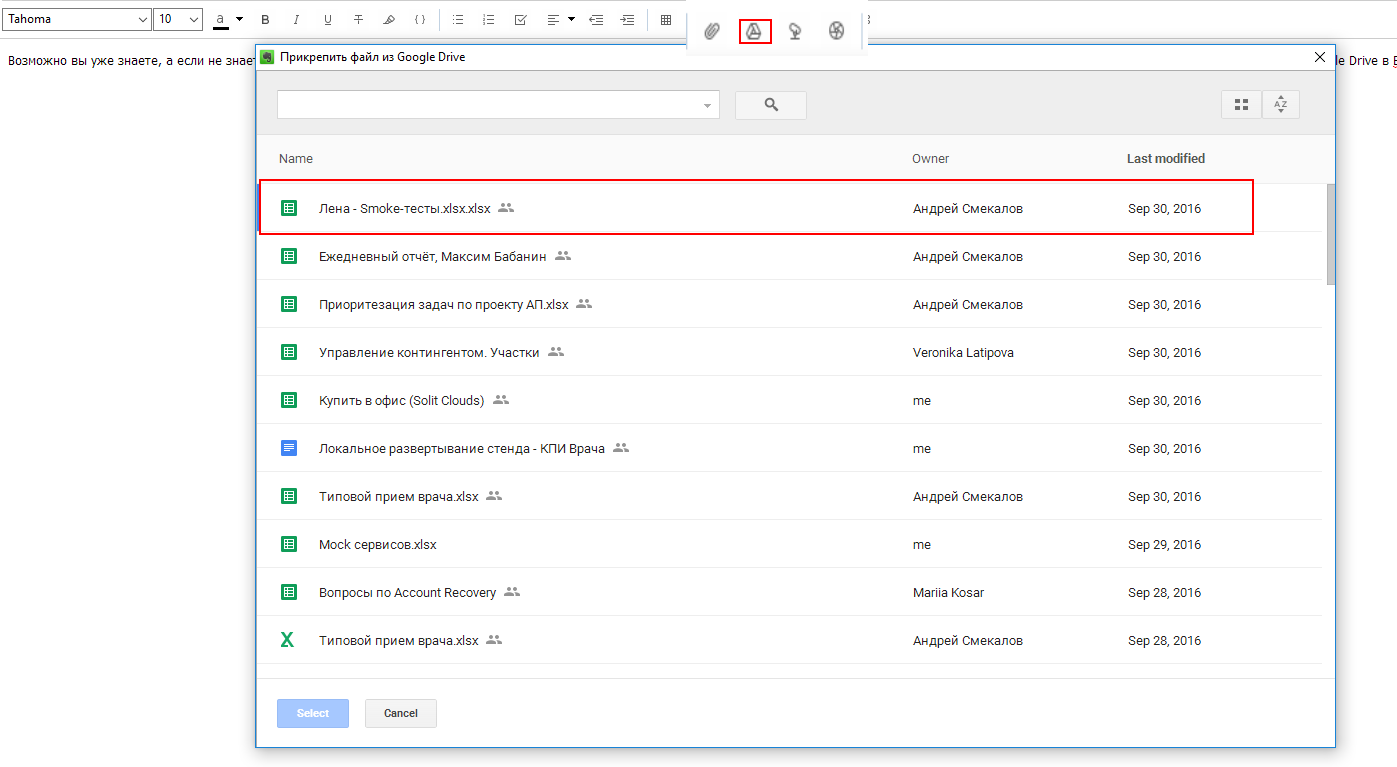This screenshot has height=767, width=1397.
Task: Switch to grid view in the Drive picker
Action: pyautogui.click(x=1241, y=104)
